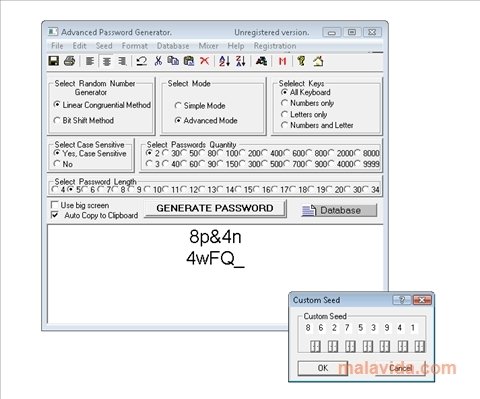Click the red M mixer icon
This screenshot has height=399, width=480.
282,61
